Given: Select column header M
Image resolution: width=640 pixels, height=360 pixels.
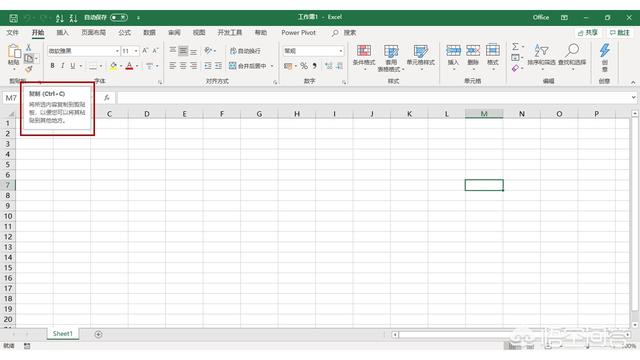Looking at the screenshot, I should [484, 114].
